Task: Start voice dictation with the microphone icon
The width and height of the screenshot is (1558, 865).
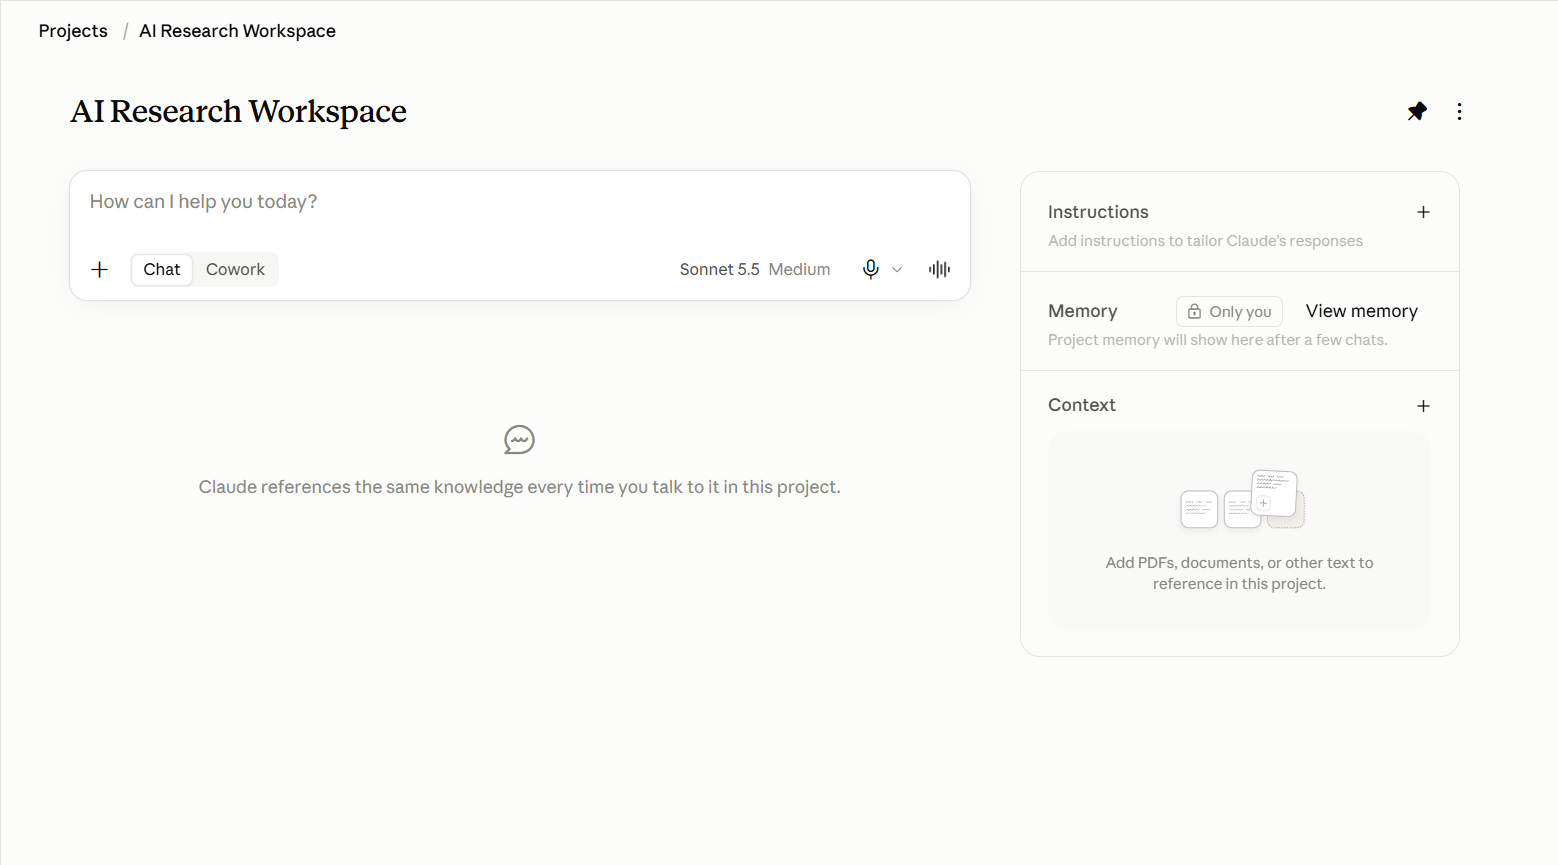Action: 871,269
